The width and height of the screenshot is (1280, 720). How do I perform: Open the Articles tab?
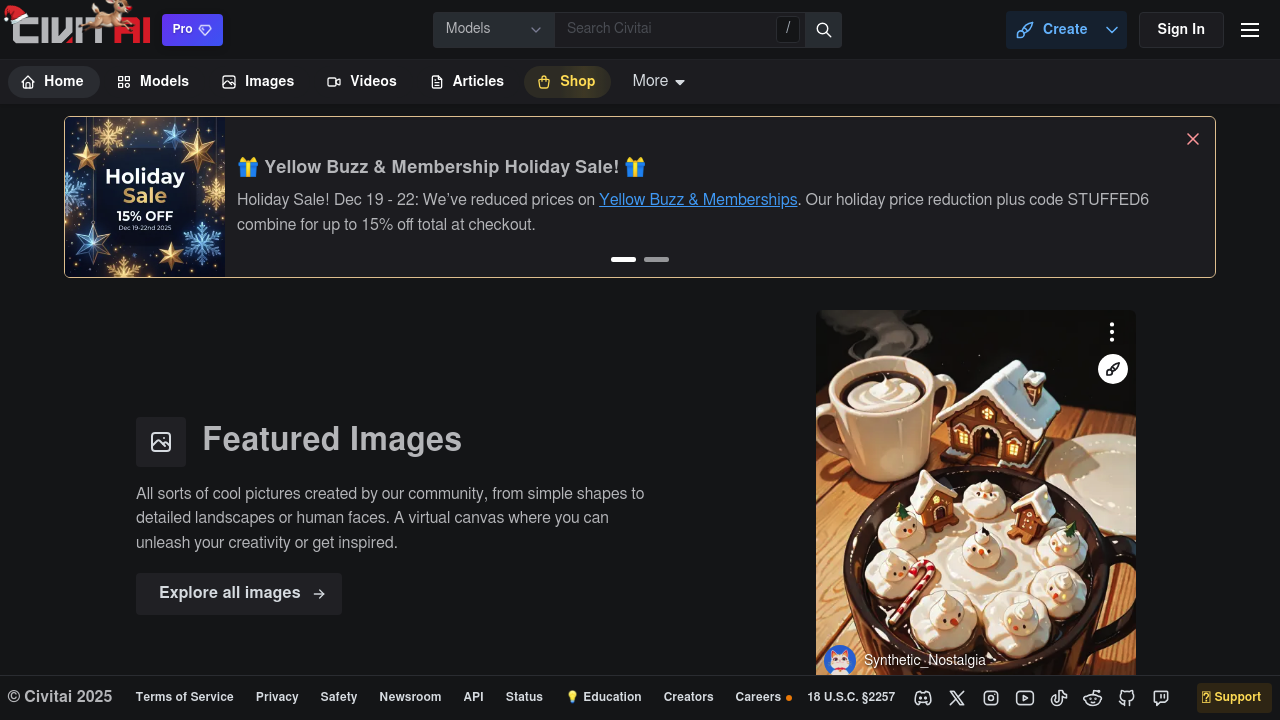467,82
